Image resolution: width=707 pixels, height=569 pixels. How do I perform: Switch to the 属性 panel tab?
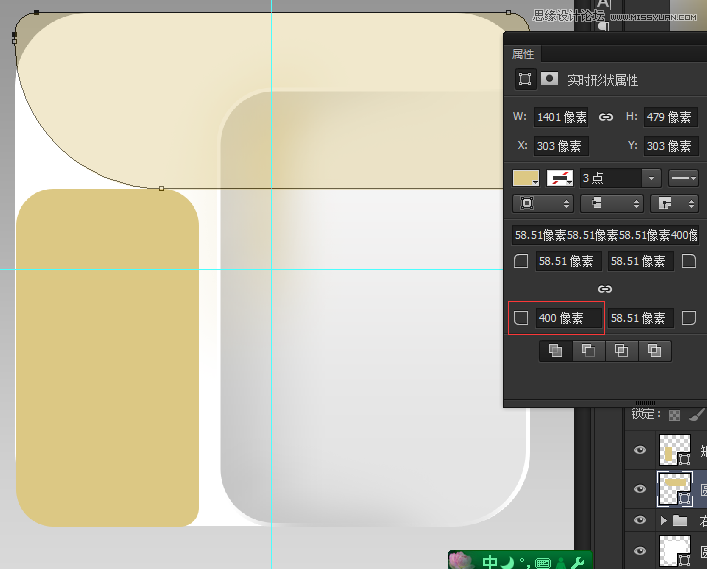click(523, 54)
